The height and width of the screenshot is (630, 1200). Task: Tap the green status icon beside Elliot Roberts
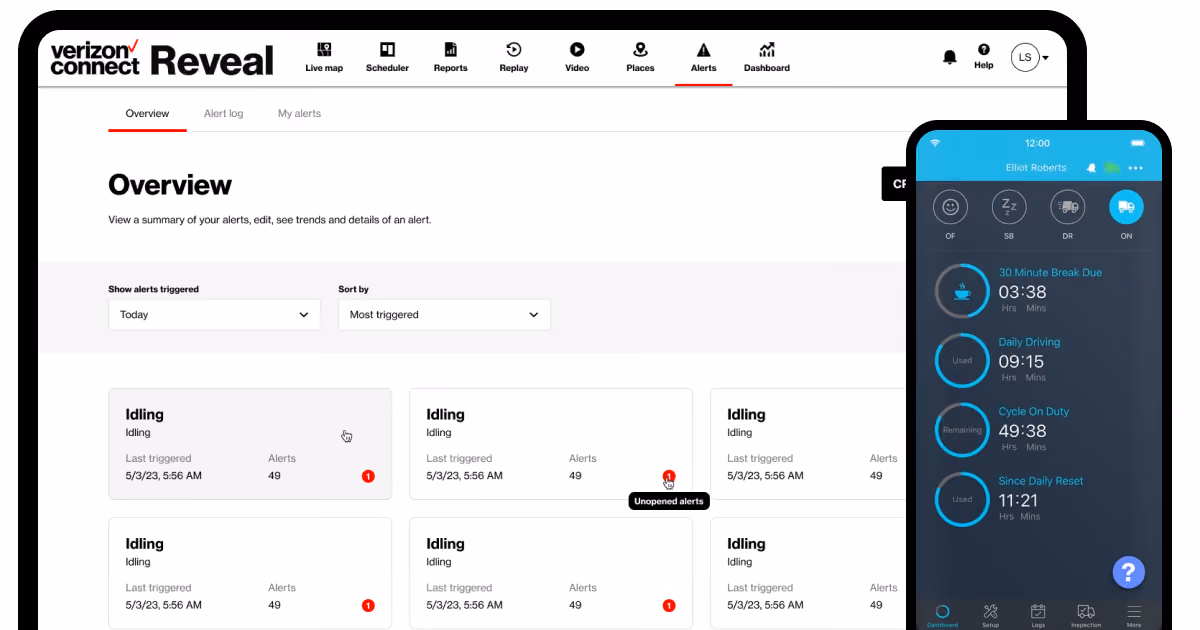[x=1110, y=168]
